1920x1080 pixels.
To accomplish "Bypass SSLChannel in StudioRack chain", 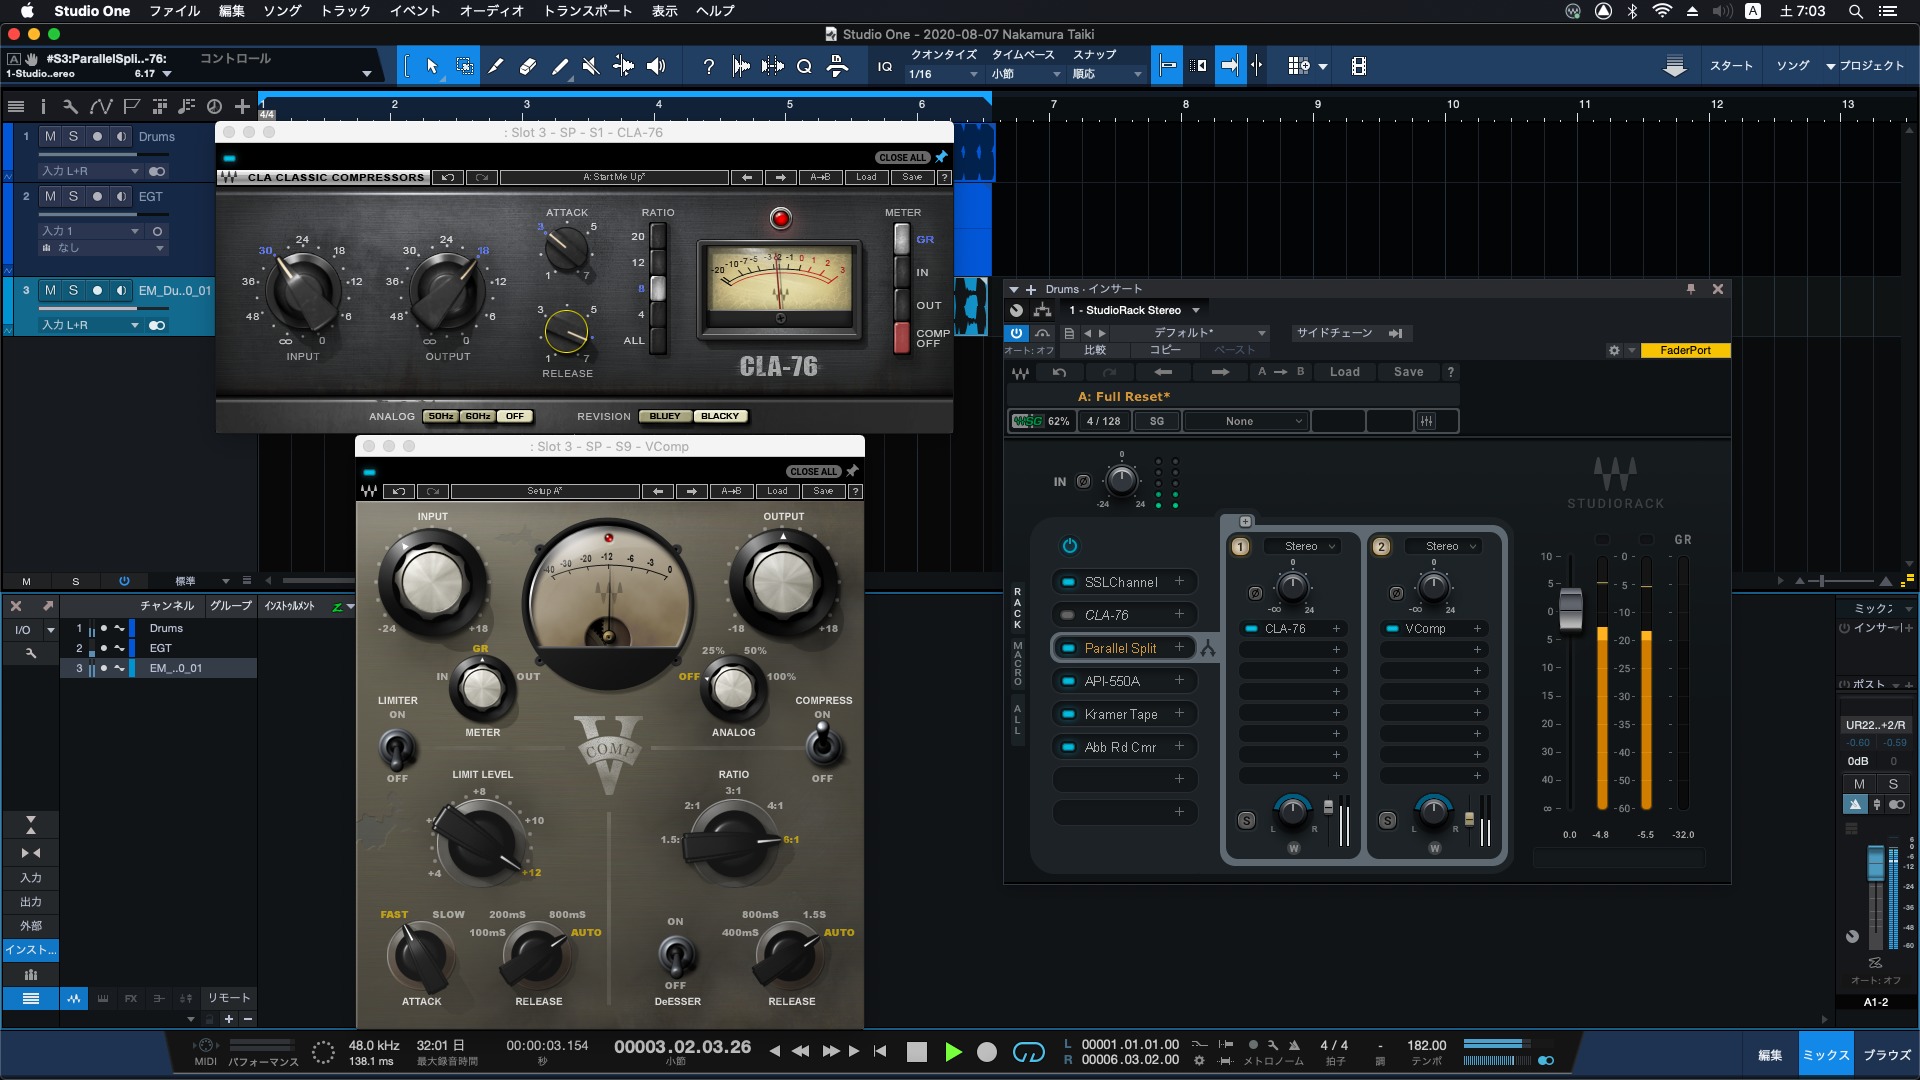I will [1068, 582].
